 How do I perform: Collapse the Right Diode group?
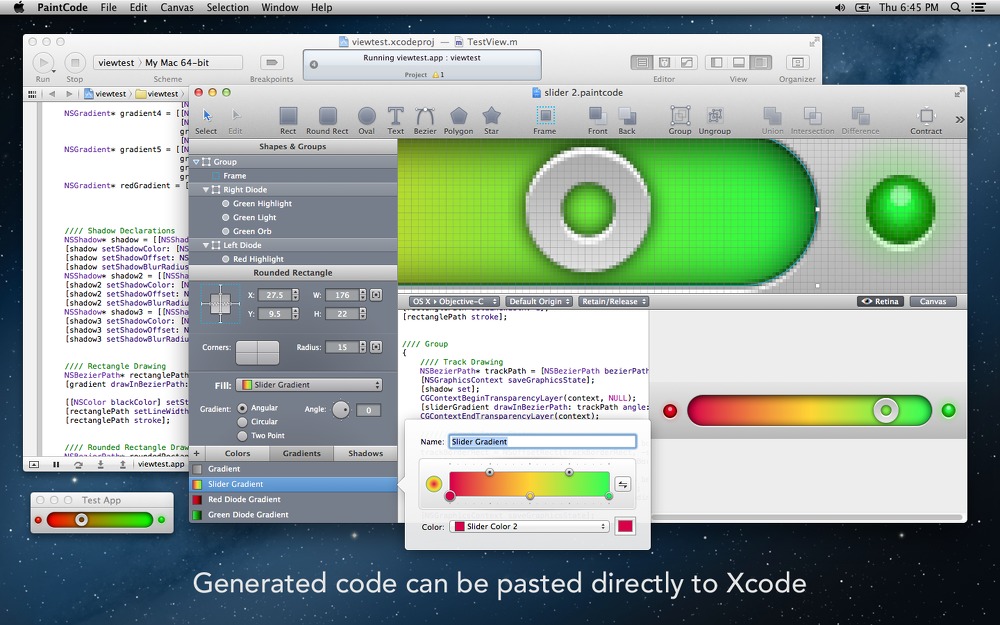click(x=206, y=189)
